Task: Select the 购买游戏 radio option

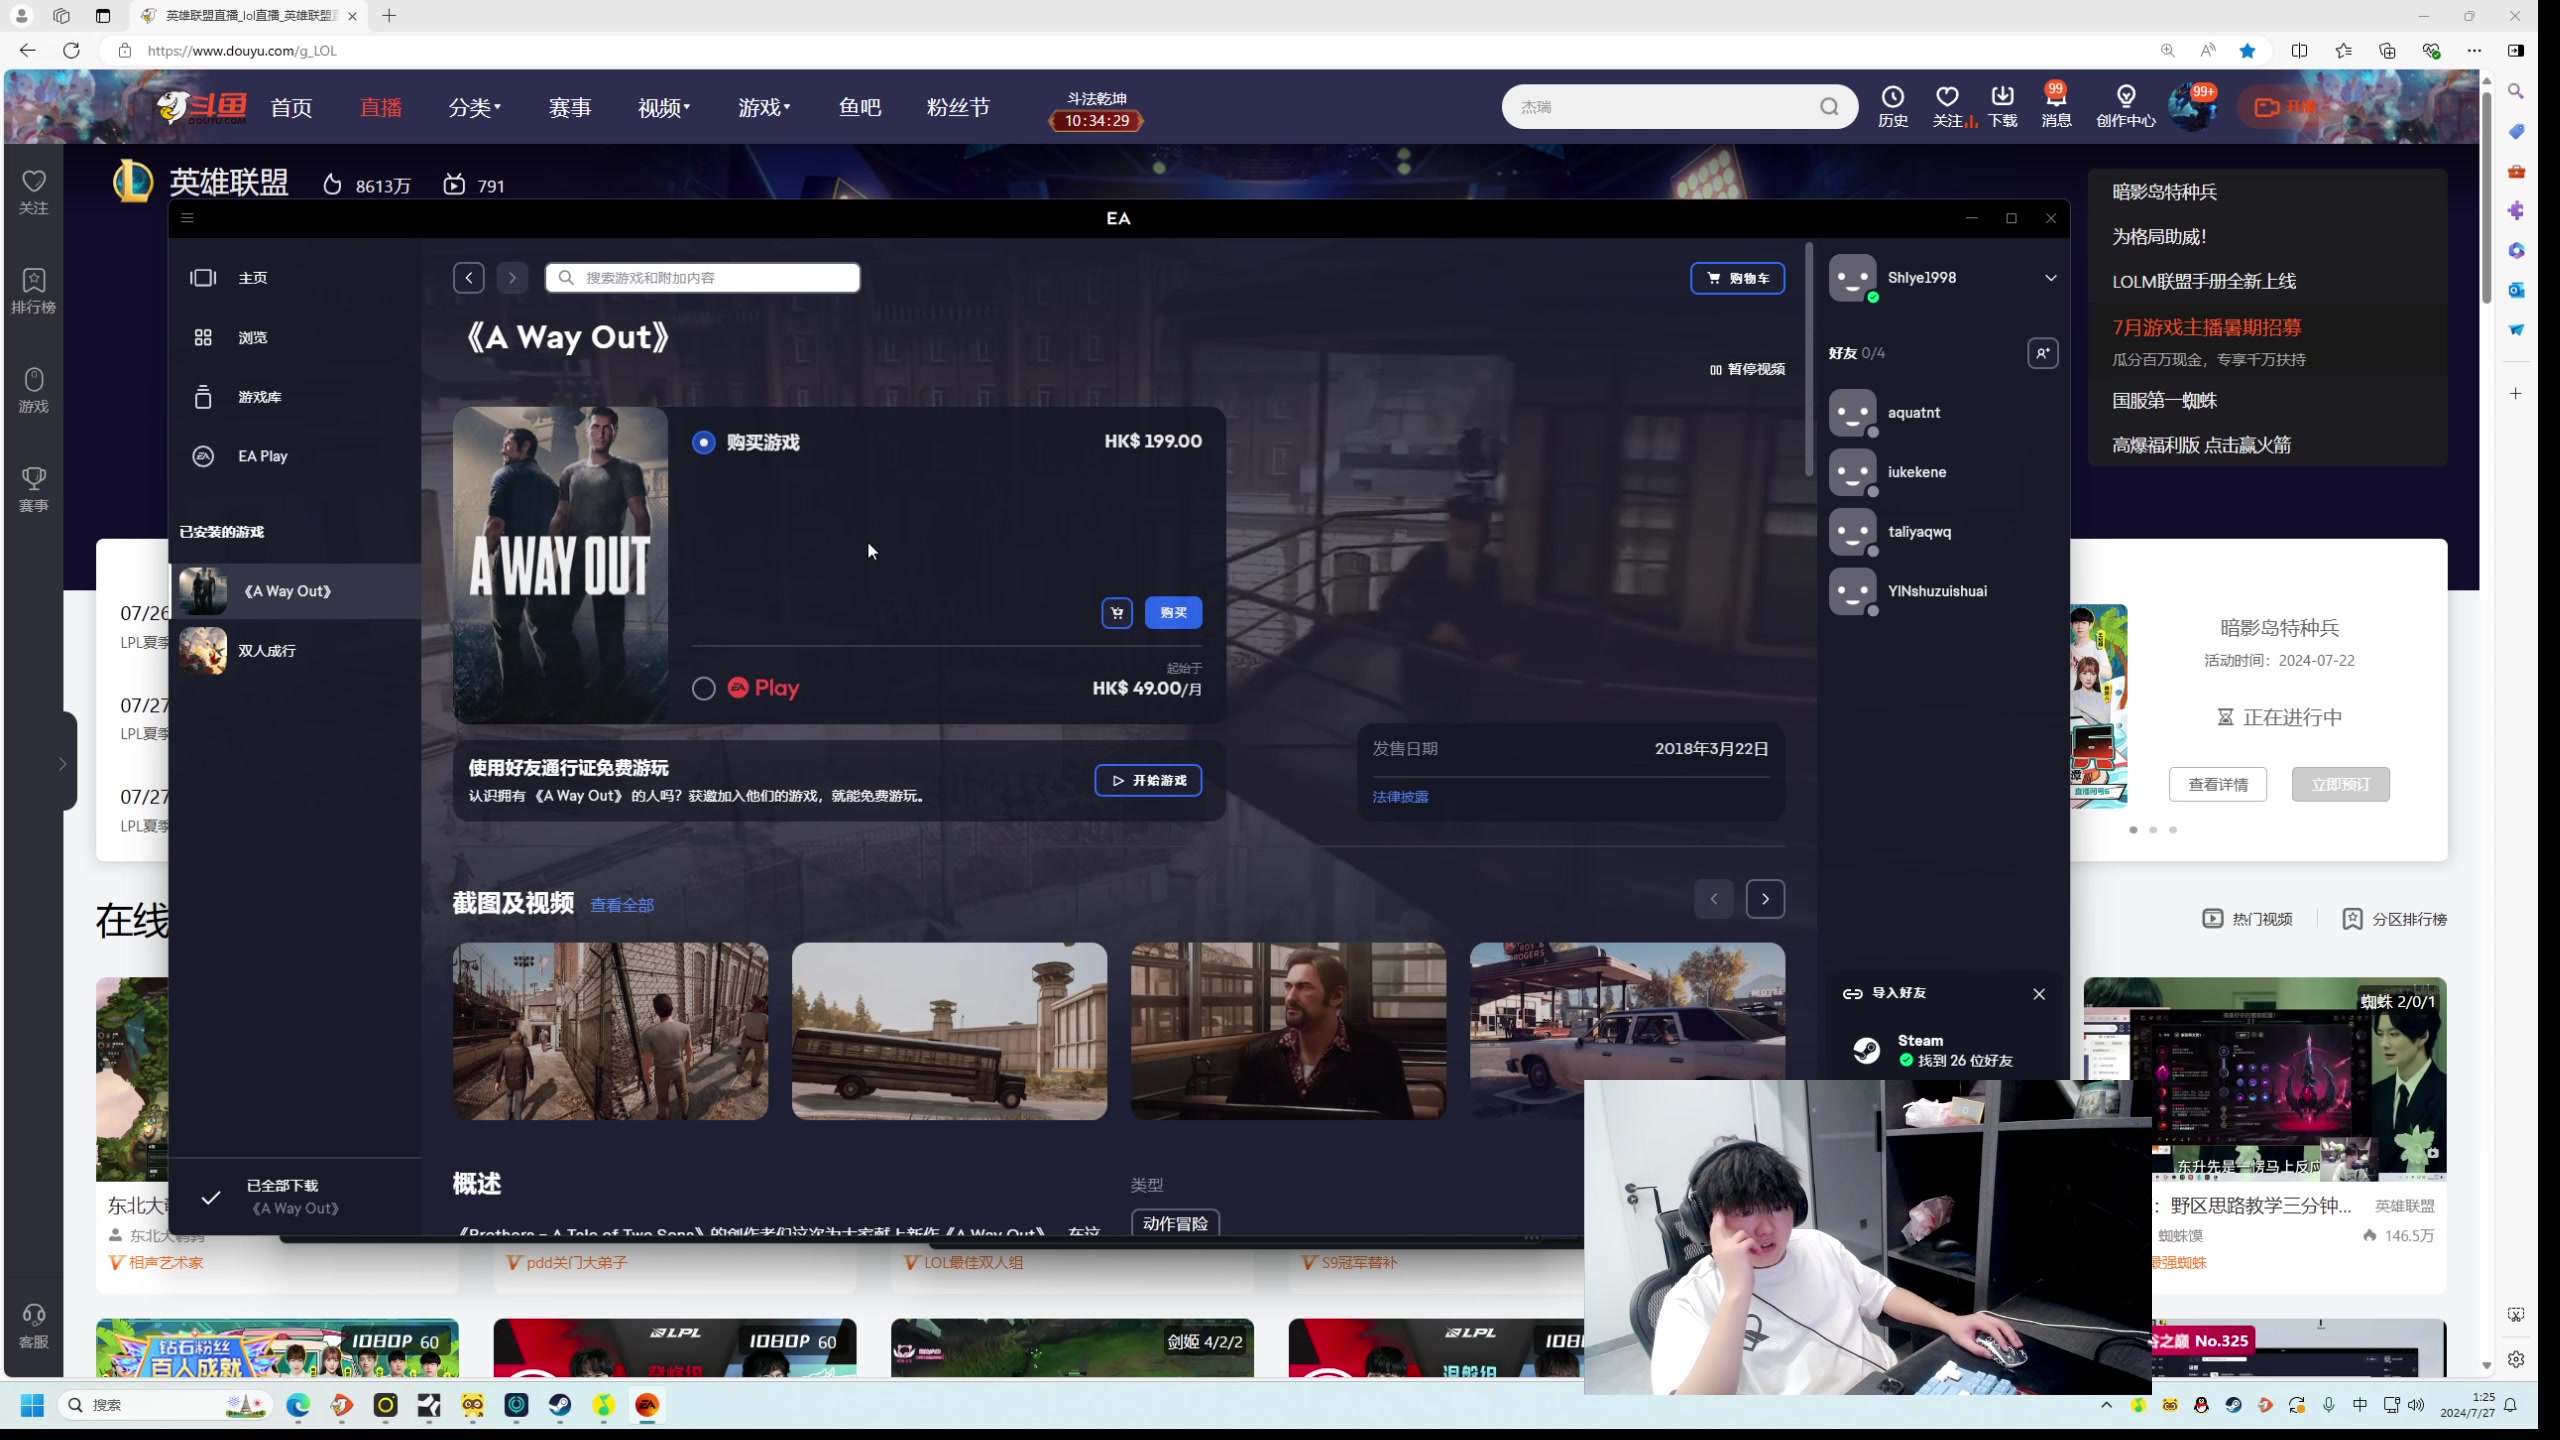Action: 704,442
